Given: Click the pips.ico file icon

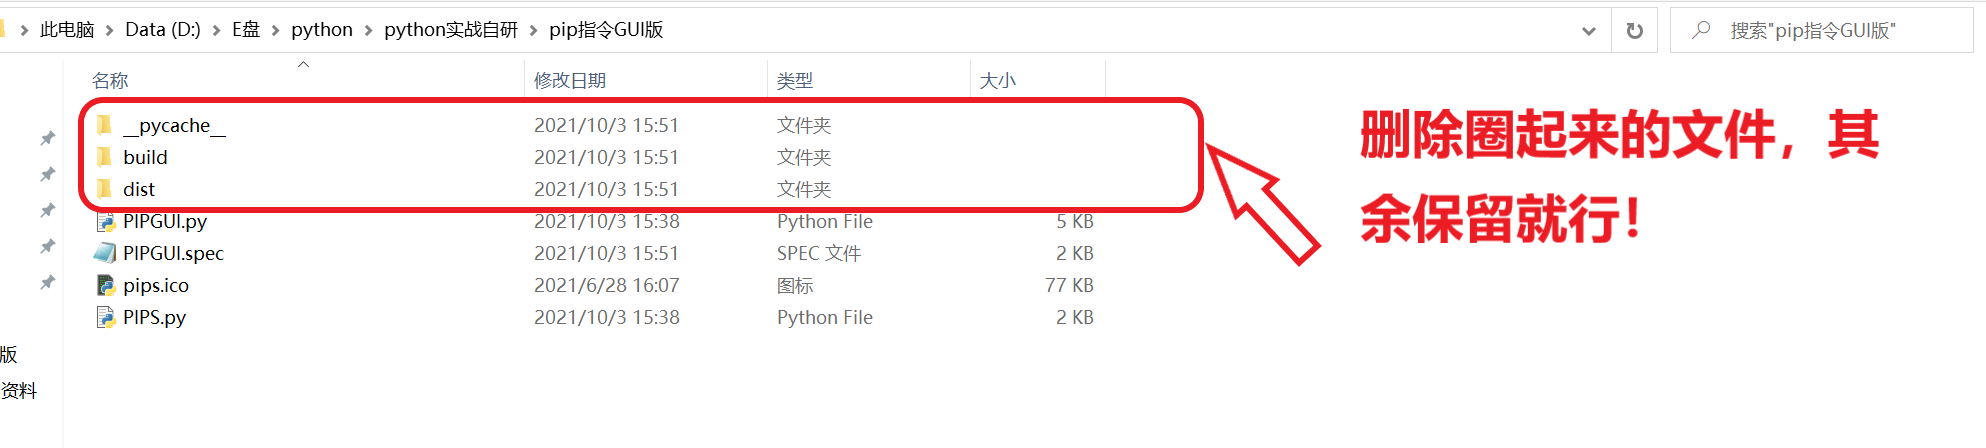Looking at the screenshot, I should 105,285.
